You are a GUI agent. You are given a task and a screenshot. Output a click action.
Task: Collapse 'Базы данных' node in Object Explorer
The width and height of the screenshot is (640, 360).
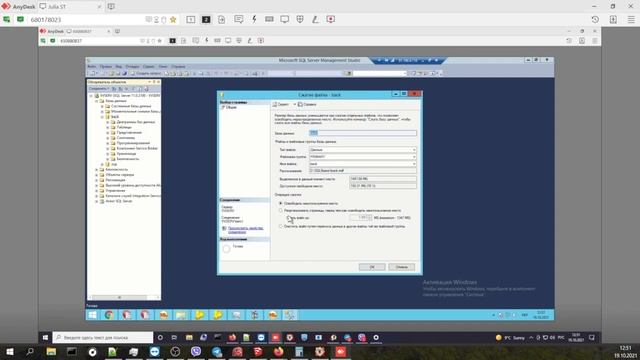[x=97, y=101]
